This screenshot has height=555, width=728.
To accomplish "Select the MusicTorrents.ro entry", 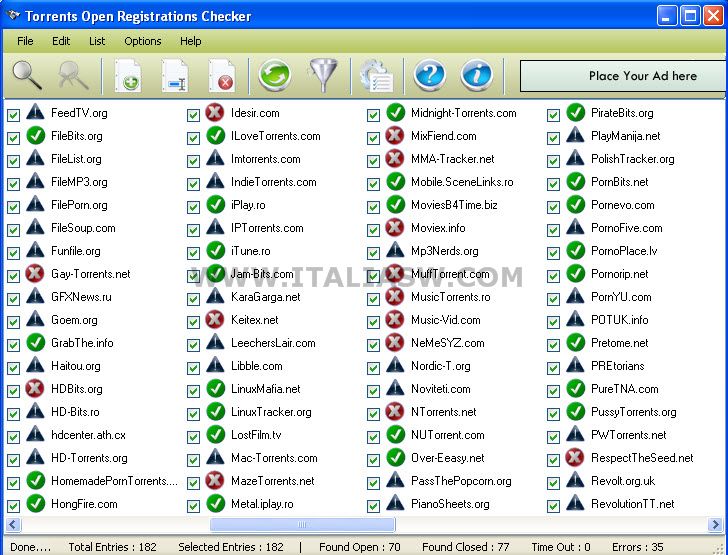I will (x=450, y=297).
